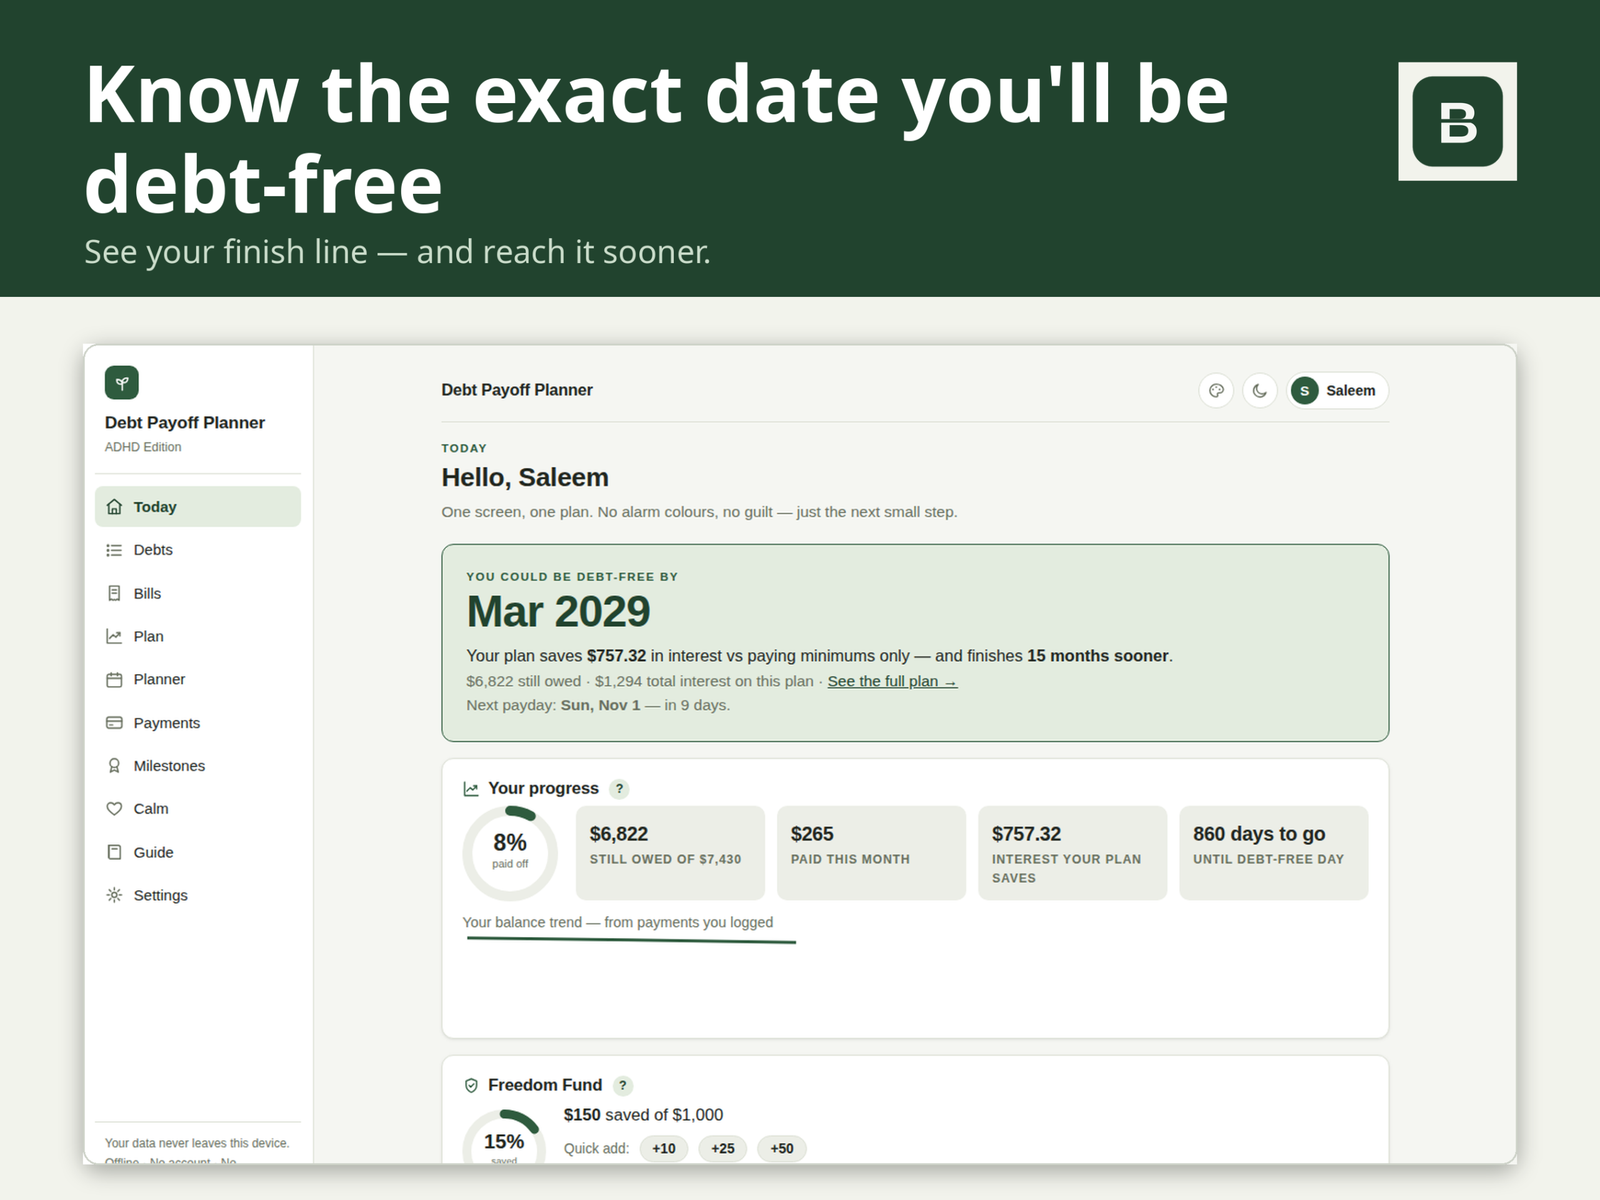The height and width of the screenshot is (1200, 1600).
Task: Open the Debts page in sidebar
Action: [198, 550]
